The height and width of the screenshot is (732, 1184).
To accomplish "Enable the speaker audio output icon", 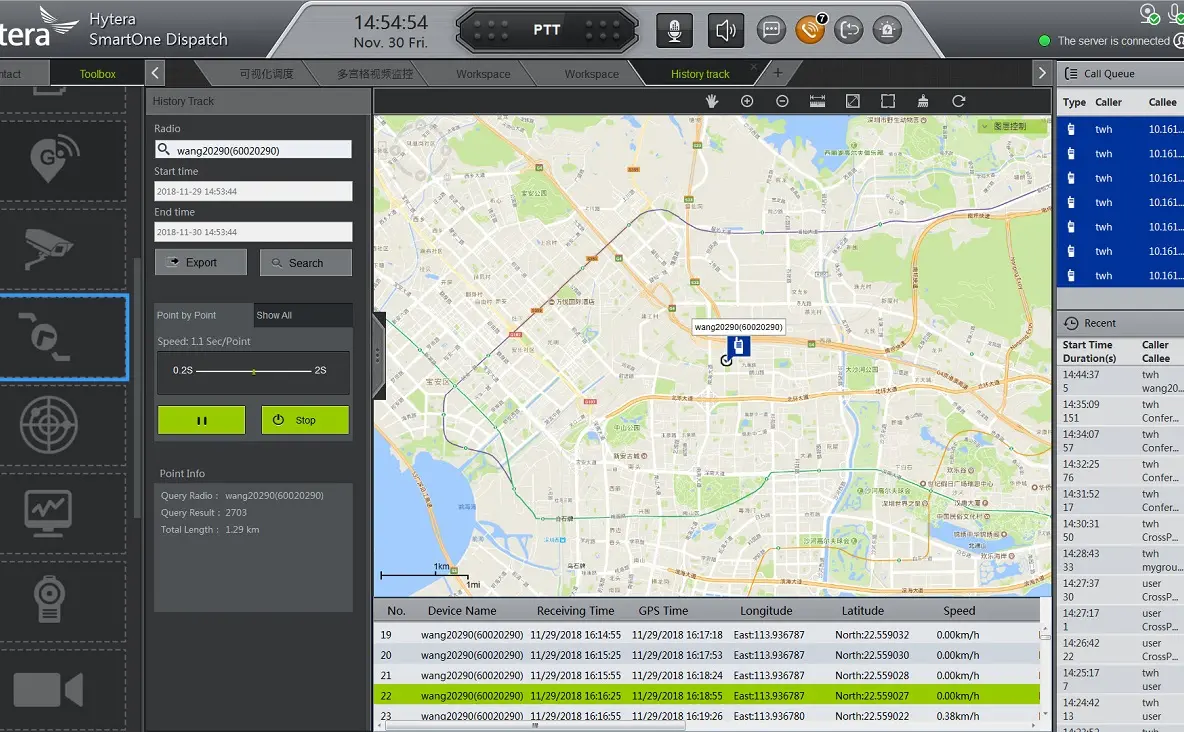I will (x=725, y=30).
